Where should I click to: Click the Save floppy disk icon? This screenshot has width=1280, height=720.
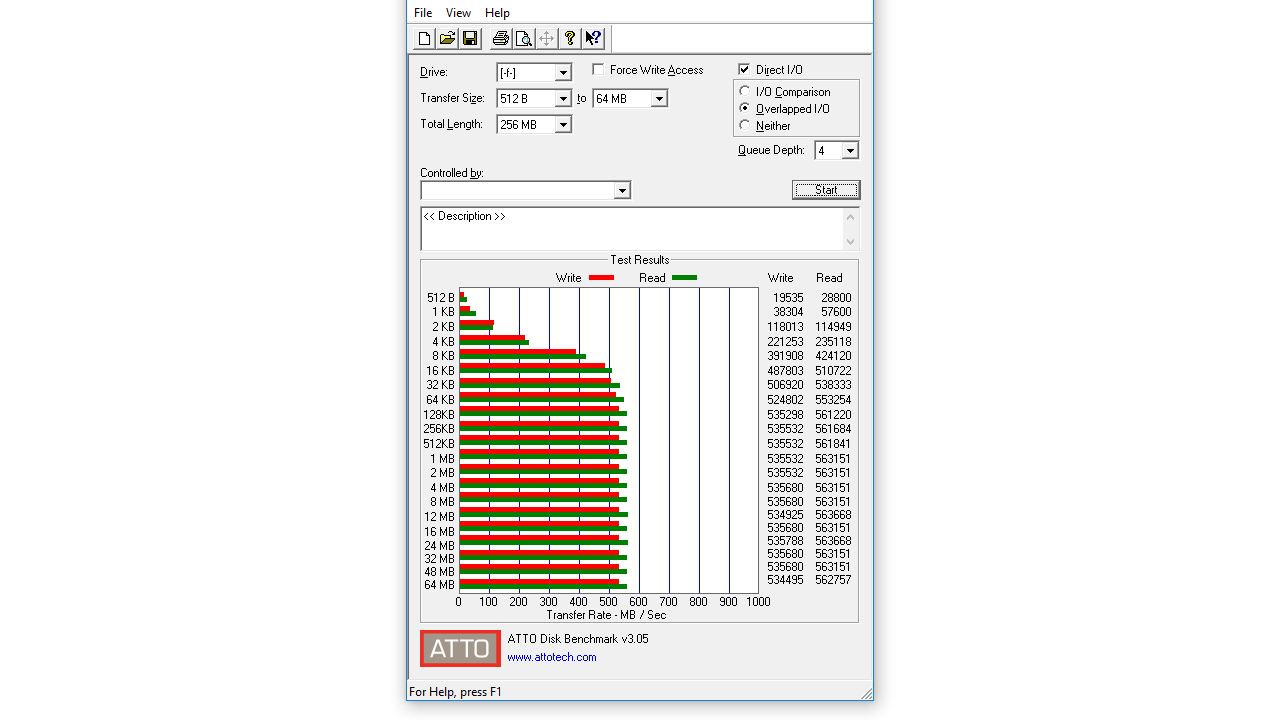coord(470,39)
